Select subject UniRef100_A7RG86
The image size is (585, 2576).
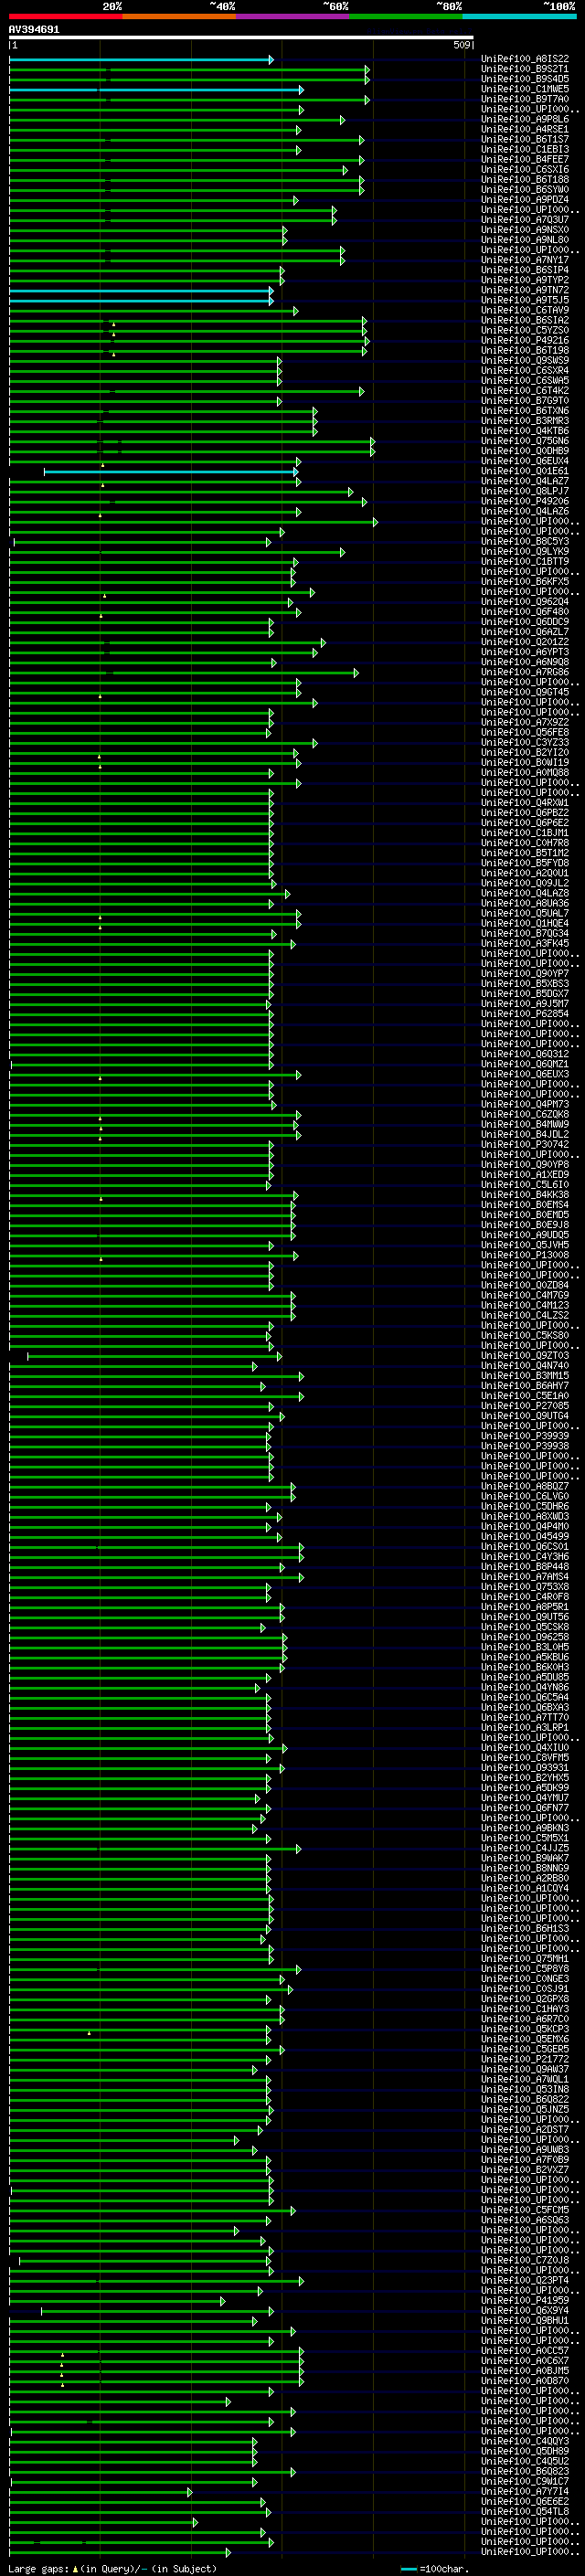[x=525, y=672]
